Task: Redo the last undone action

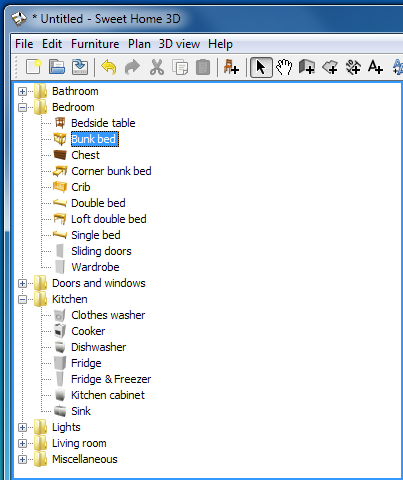Action: pos(133,67)
